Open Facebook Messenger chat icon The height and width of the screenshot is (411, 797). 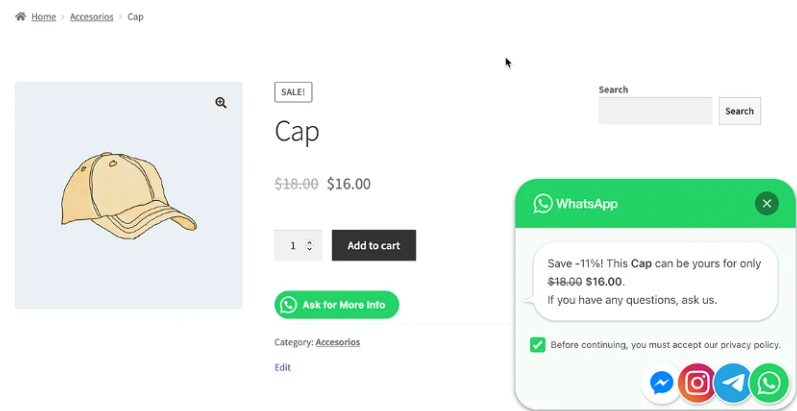coord(661,383)
